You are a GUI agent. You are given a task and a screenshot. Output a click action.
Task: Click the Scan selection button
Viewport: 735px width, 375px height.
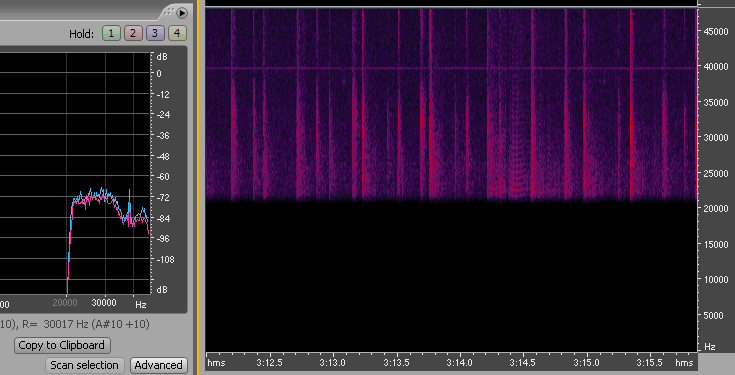(x=84, y=365)
